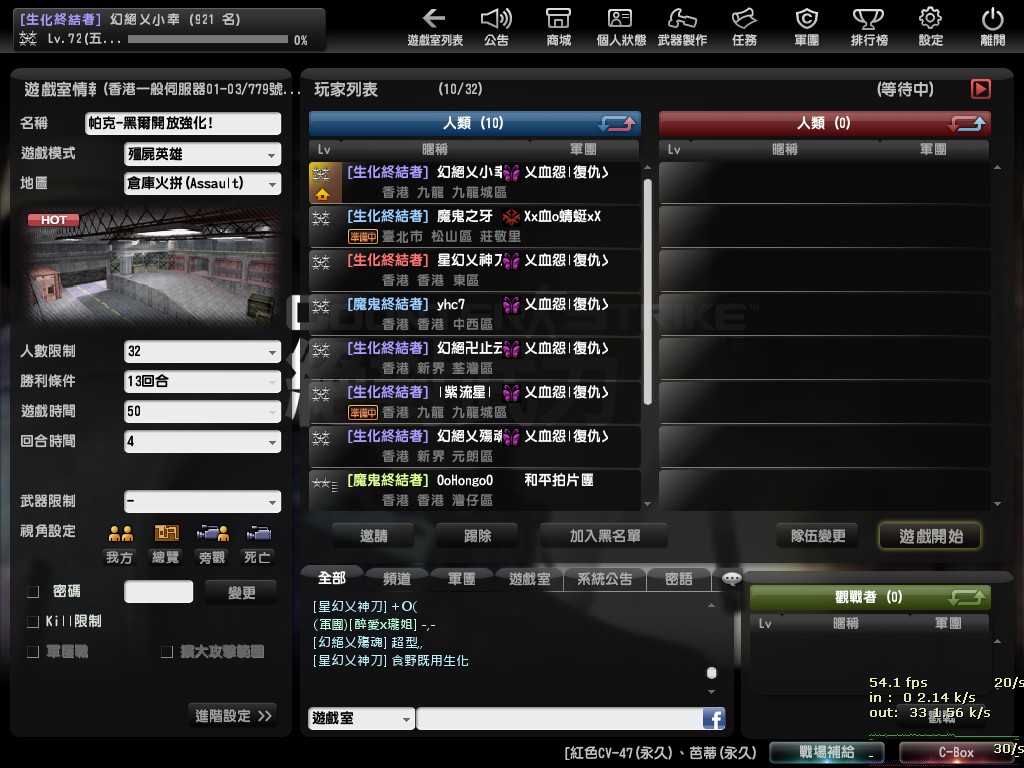Image resolution: width=1024 pixels, height=768 pixels.
Task: Click the chat log scrollbar handle
Action: coord(712,672)
